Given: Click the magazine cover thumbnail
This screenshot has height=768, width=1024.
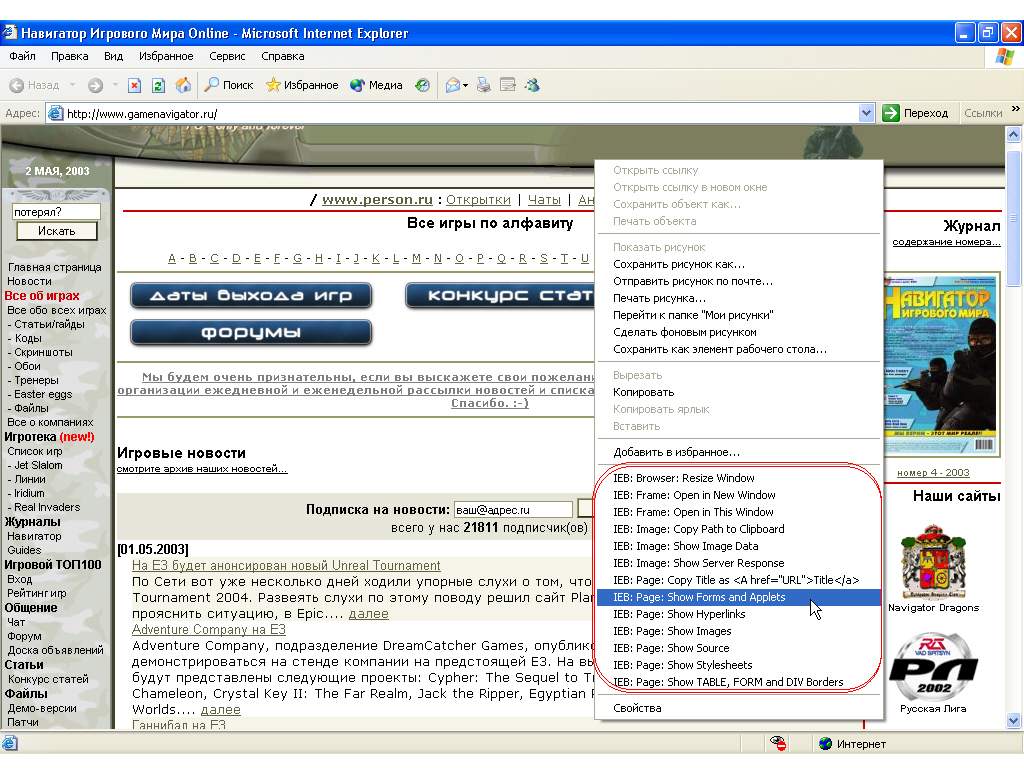Looking at the screenshot, I should [941, 364].
